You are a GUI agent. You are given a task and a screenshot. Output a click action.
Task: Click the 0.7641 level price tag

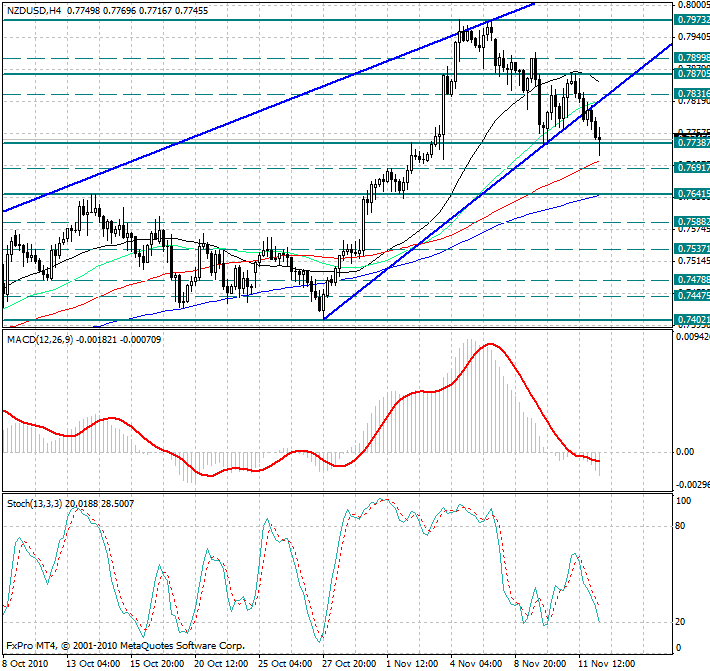692,194
